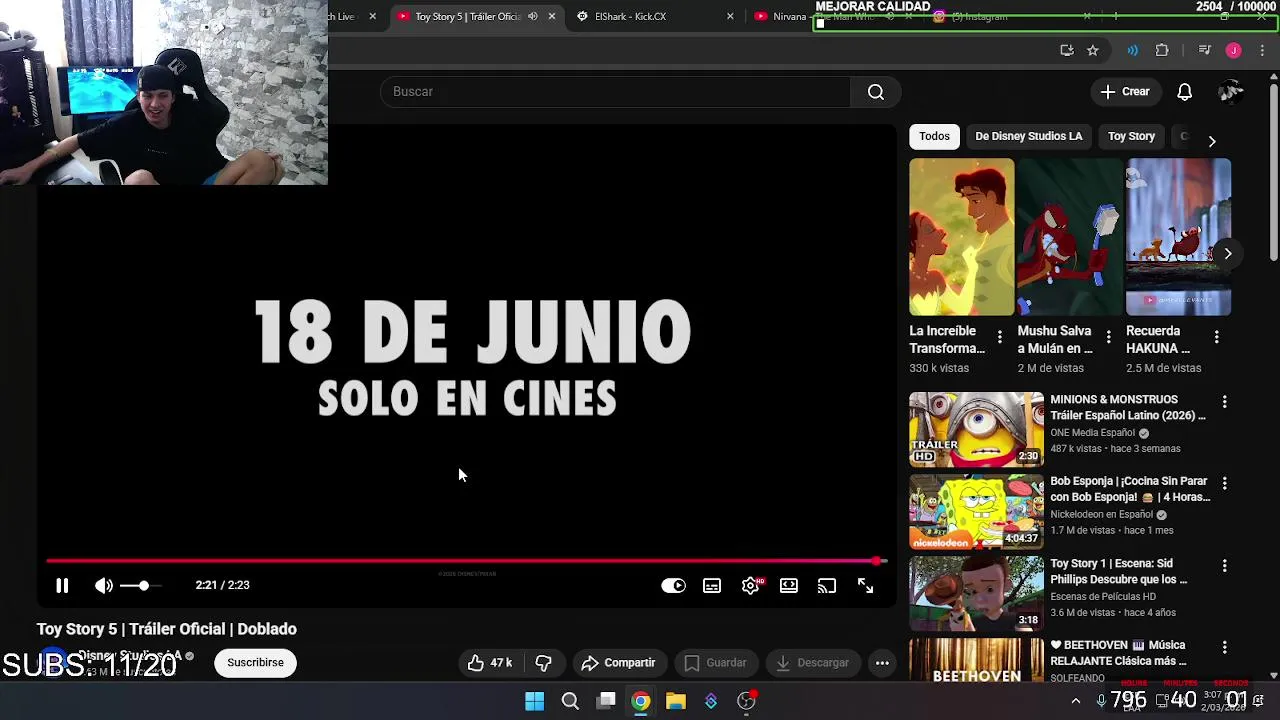The image size is (1280, 720).
Task: Switch the player to theater mode
Action: pos(789,586)
